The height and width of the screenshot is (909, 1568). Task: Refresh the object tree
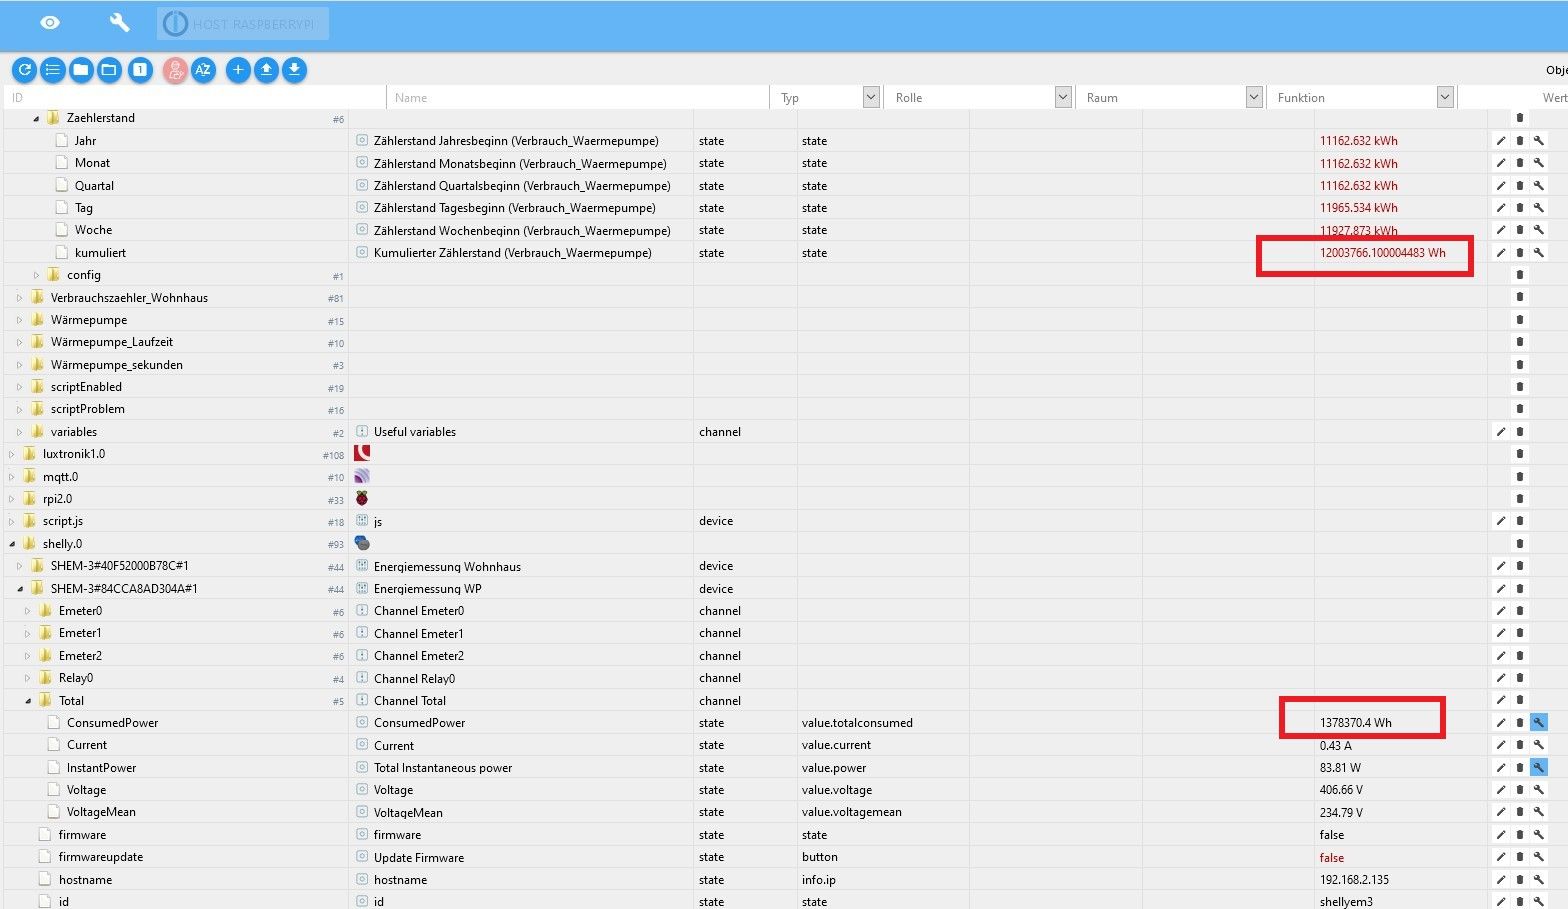coord(25,70)
